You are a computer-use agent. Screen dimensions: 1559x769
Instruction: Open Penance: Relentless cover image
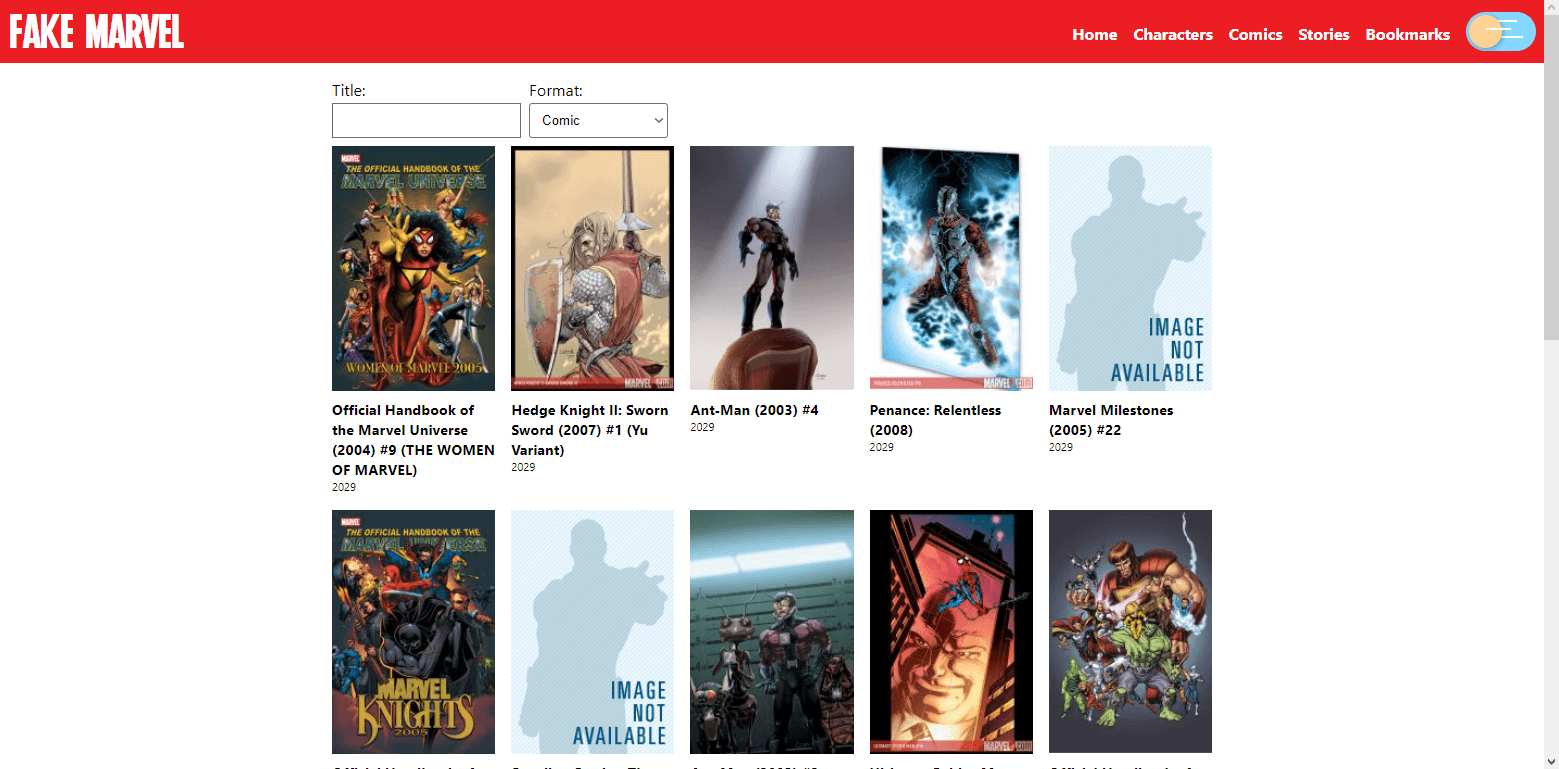coord(951,268)
